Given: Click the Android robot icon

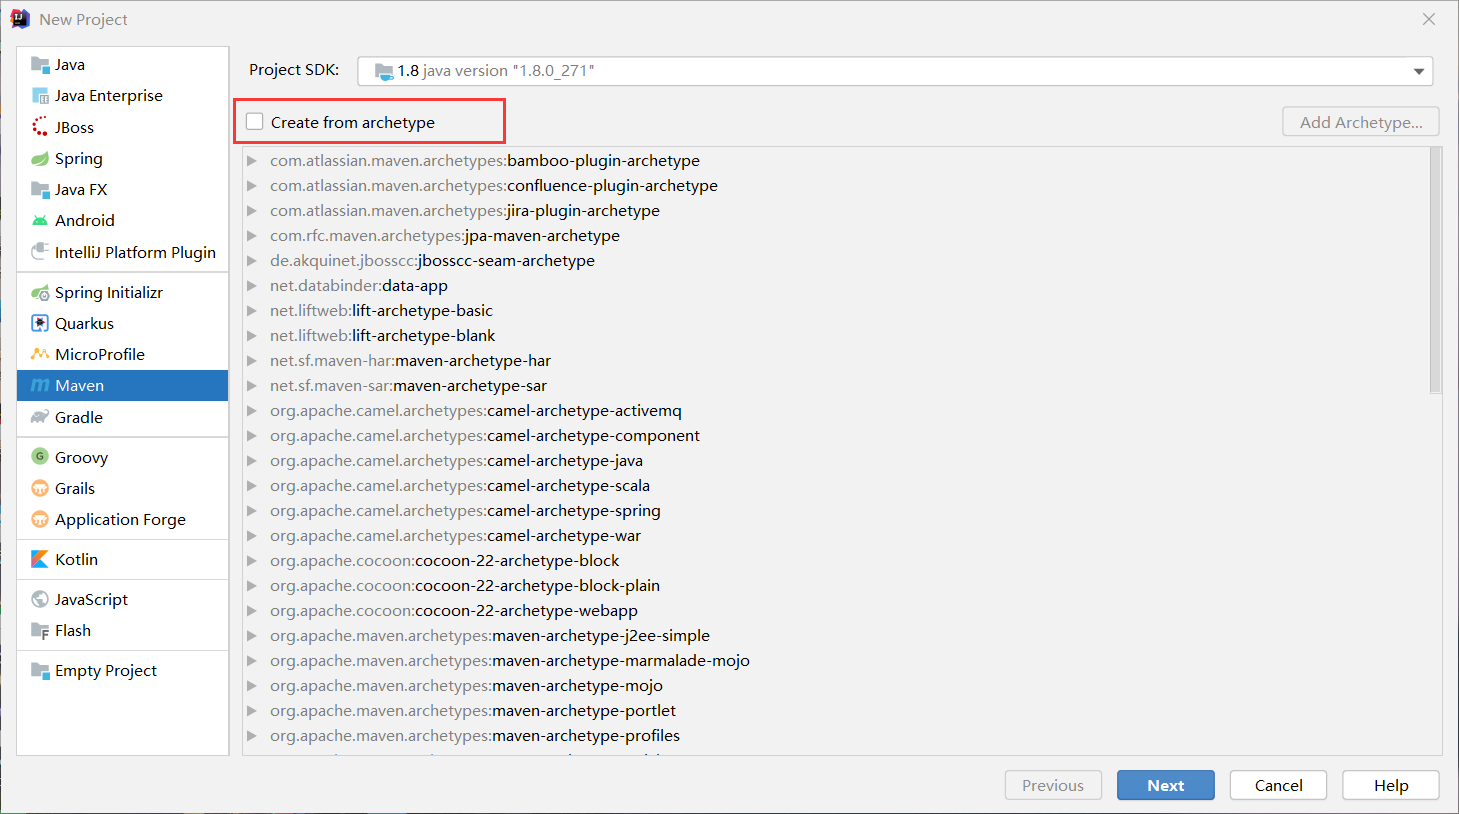Looking at the screenshot, I should [40, 220].
